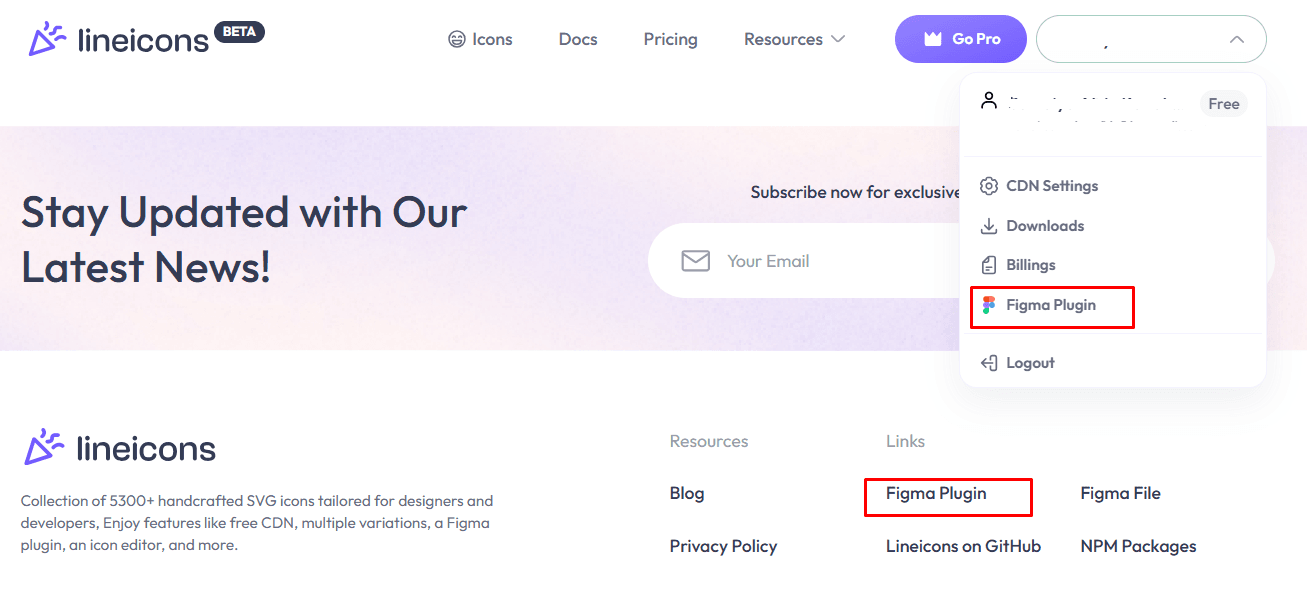Open the Figma Plugin footer link
The image size is (1307, 590).
click(936, 493)
